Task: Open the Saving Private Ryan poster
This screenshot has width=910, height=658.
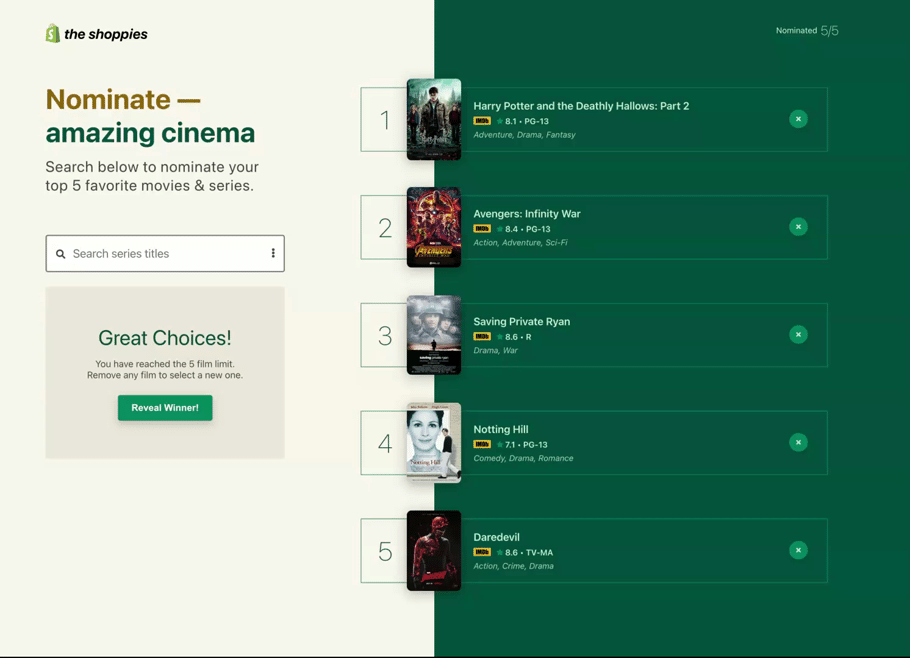Action: tap(434, 335)
